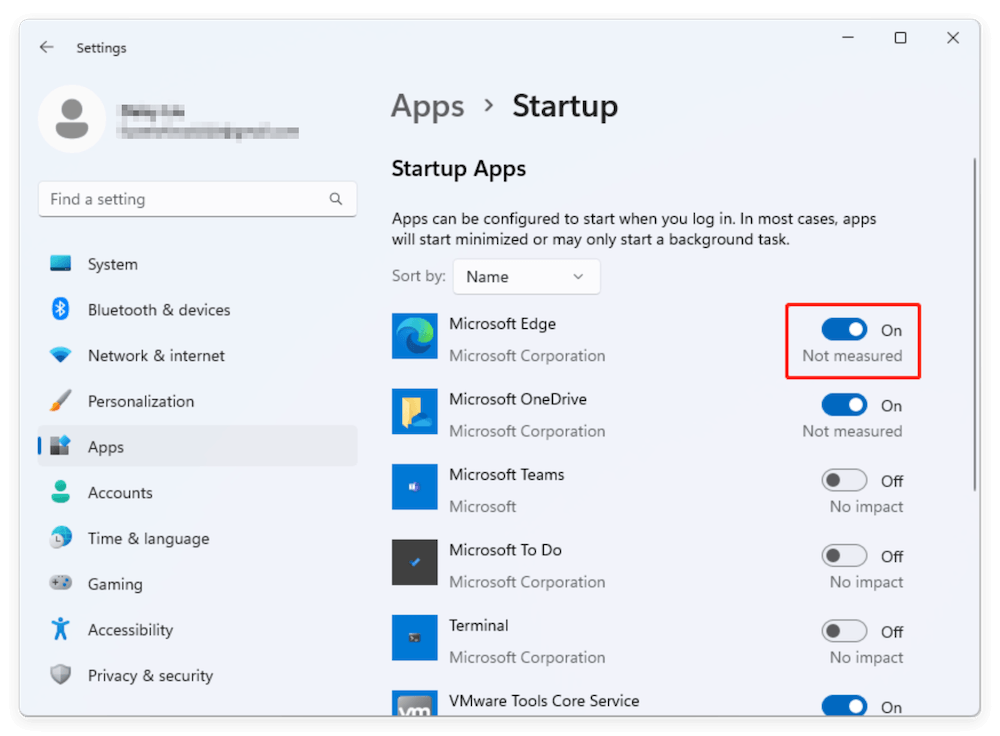Click the Startup Apps heading
1000x736 pixels.
pyautogui.click(x=459, y=169)
